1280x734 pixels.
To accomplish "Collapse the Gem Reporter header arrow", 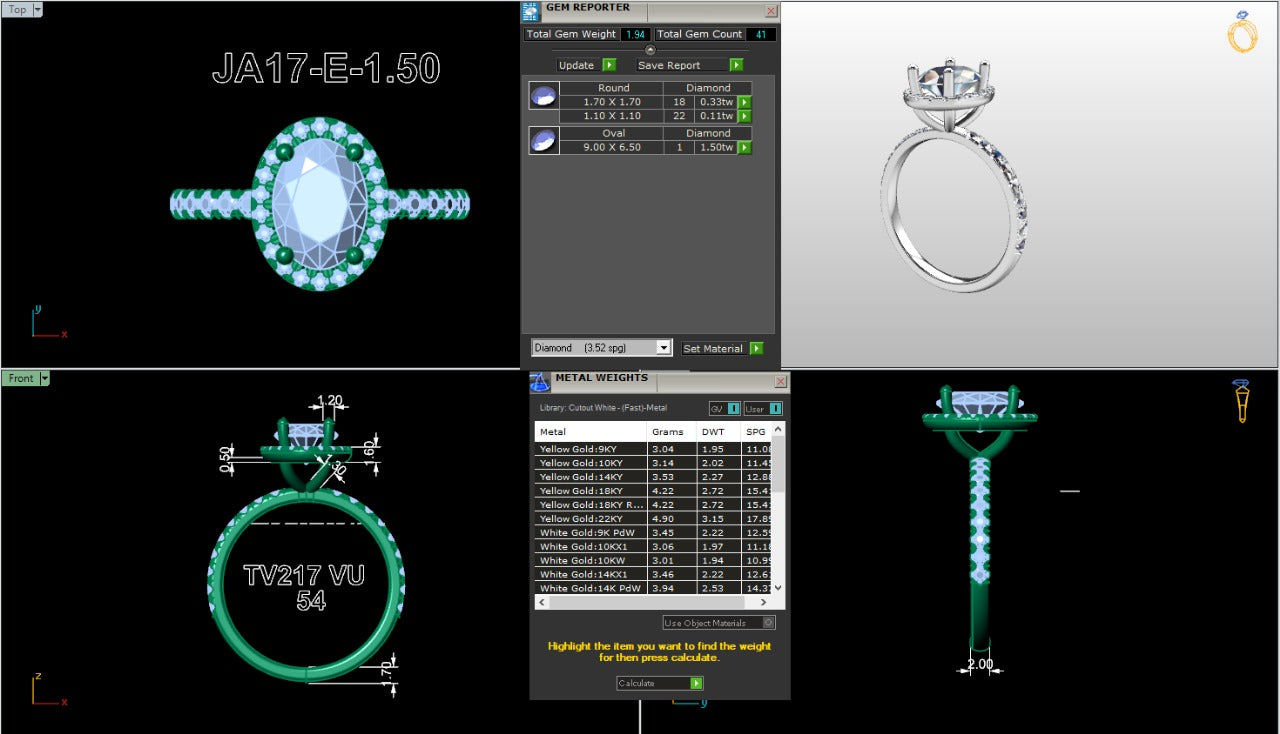I will (x=650, y=49).
